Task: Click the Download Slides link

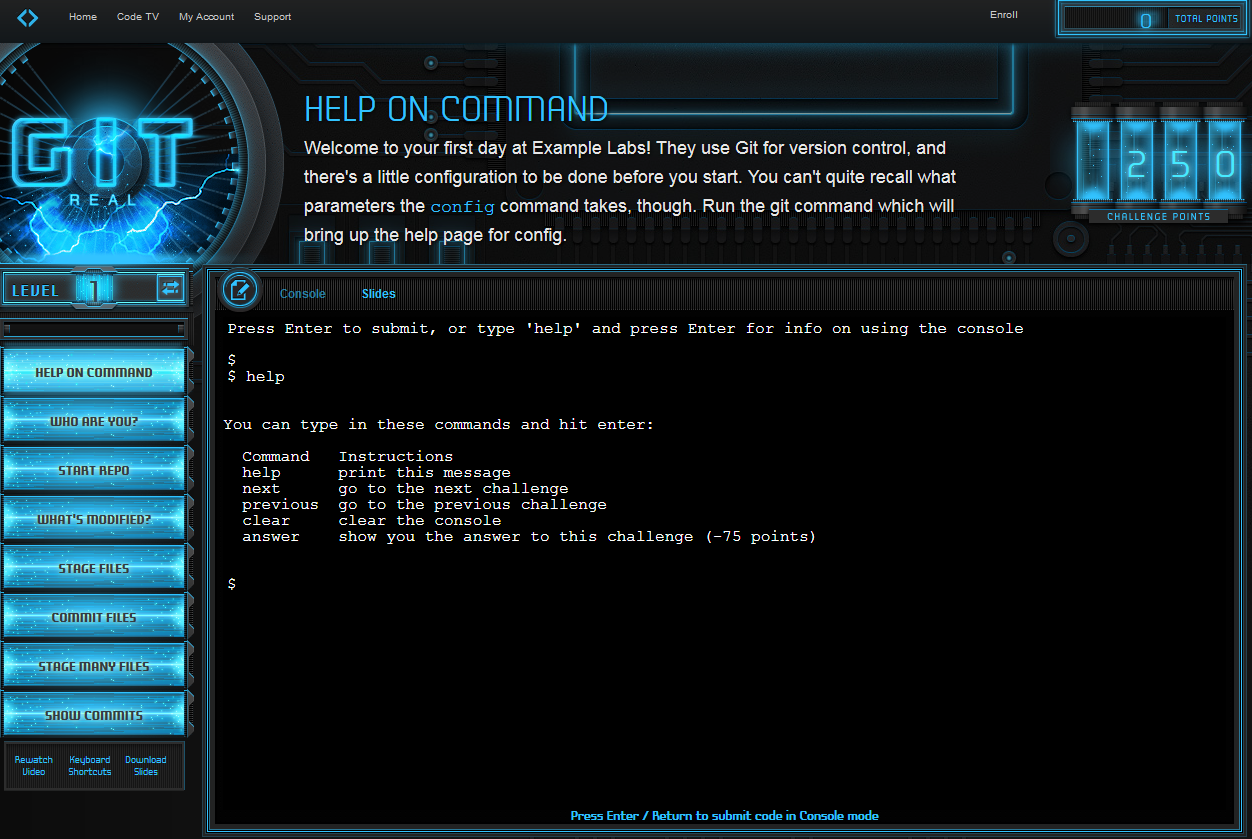Action: (x=146, y=766)
